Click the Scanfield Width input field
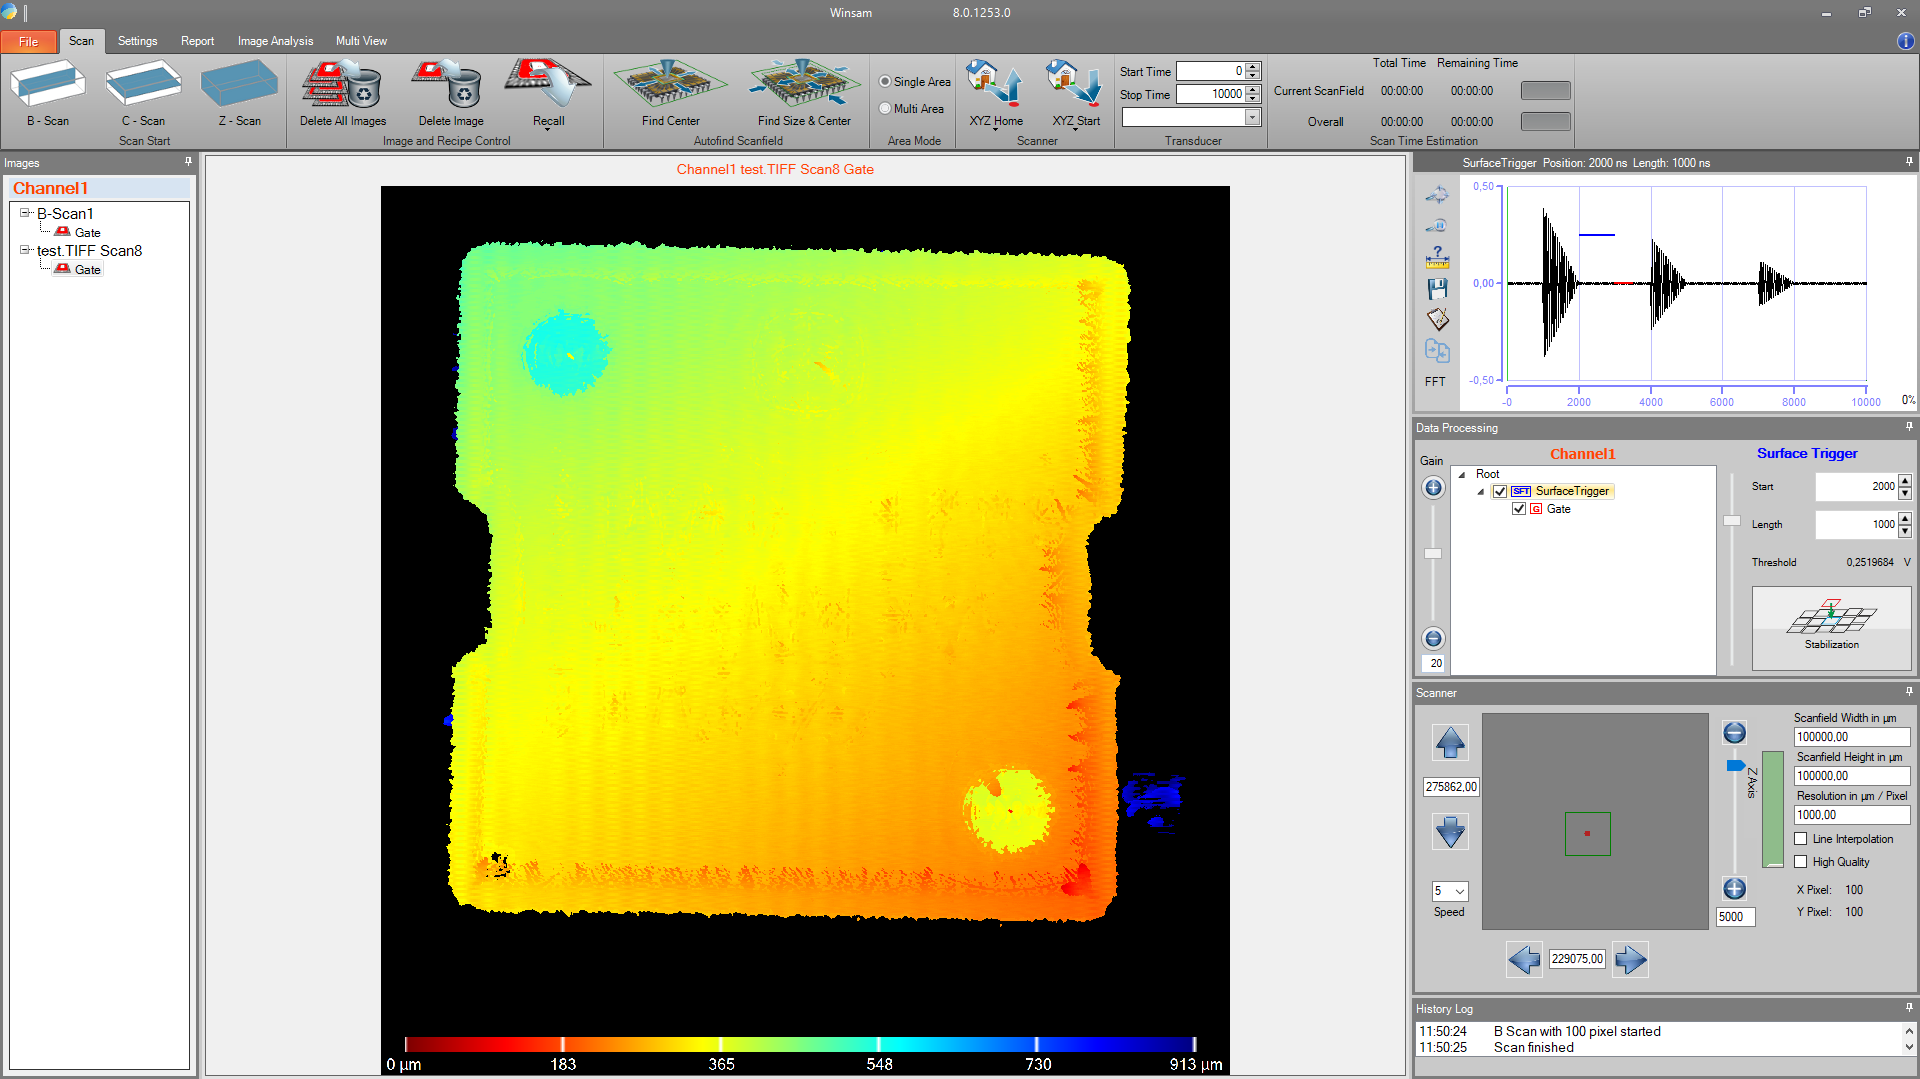The height and width of the screenshot is (1079, 1920). click(x=1851, y=737)
